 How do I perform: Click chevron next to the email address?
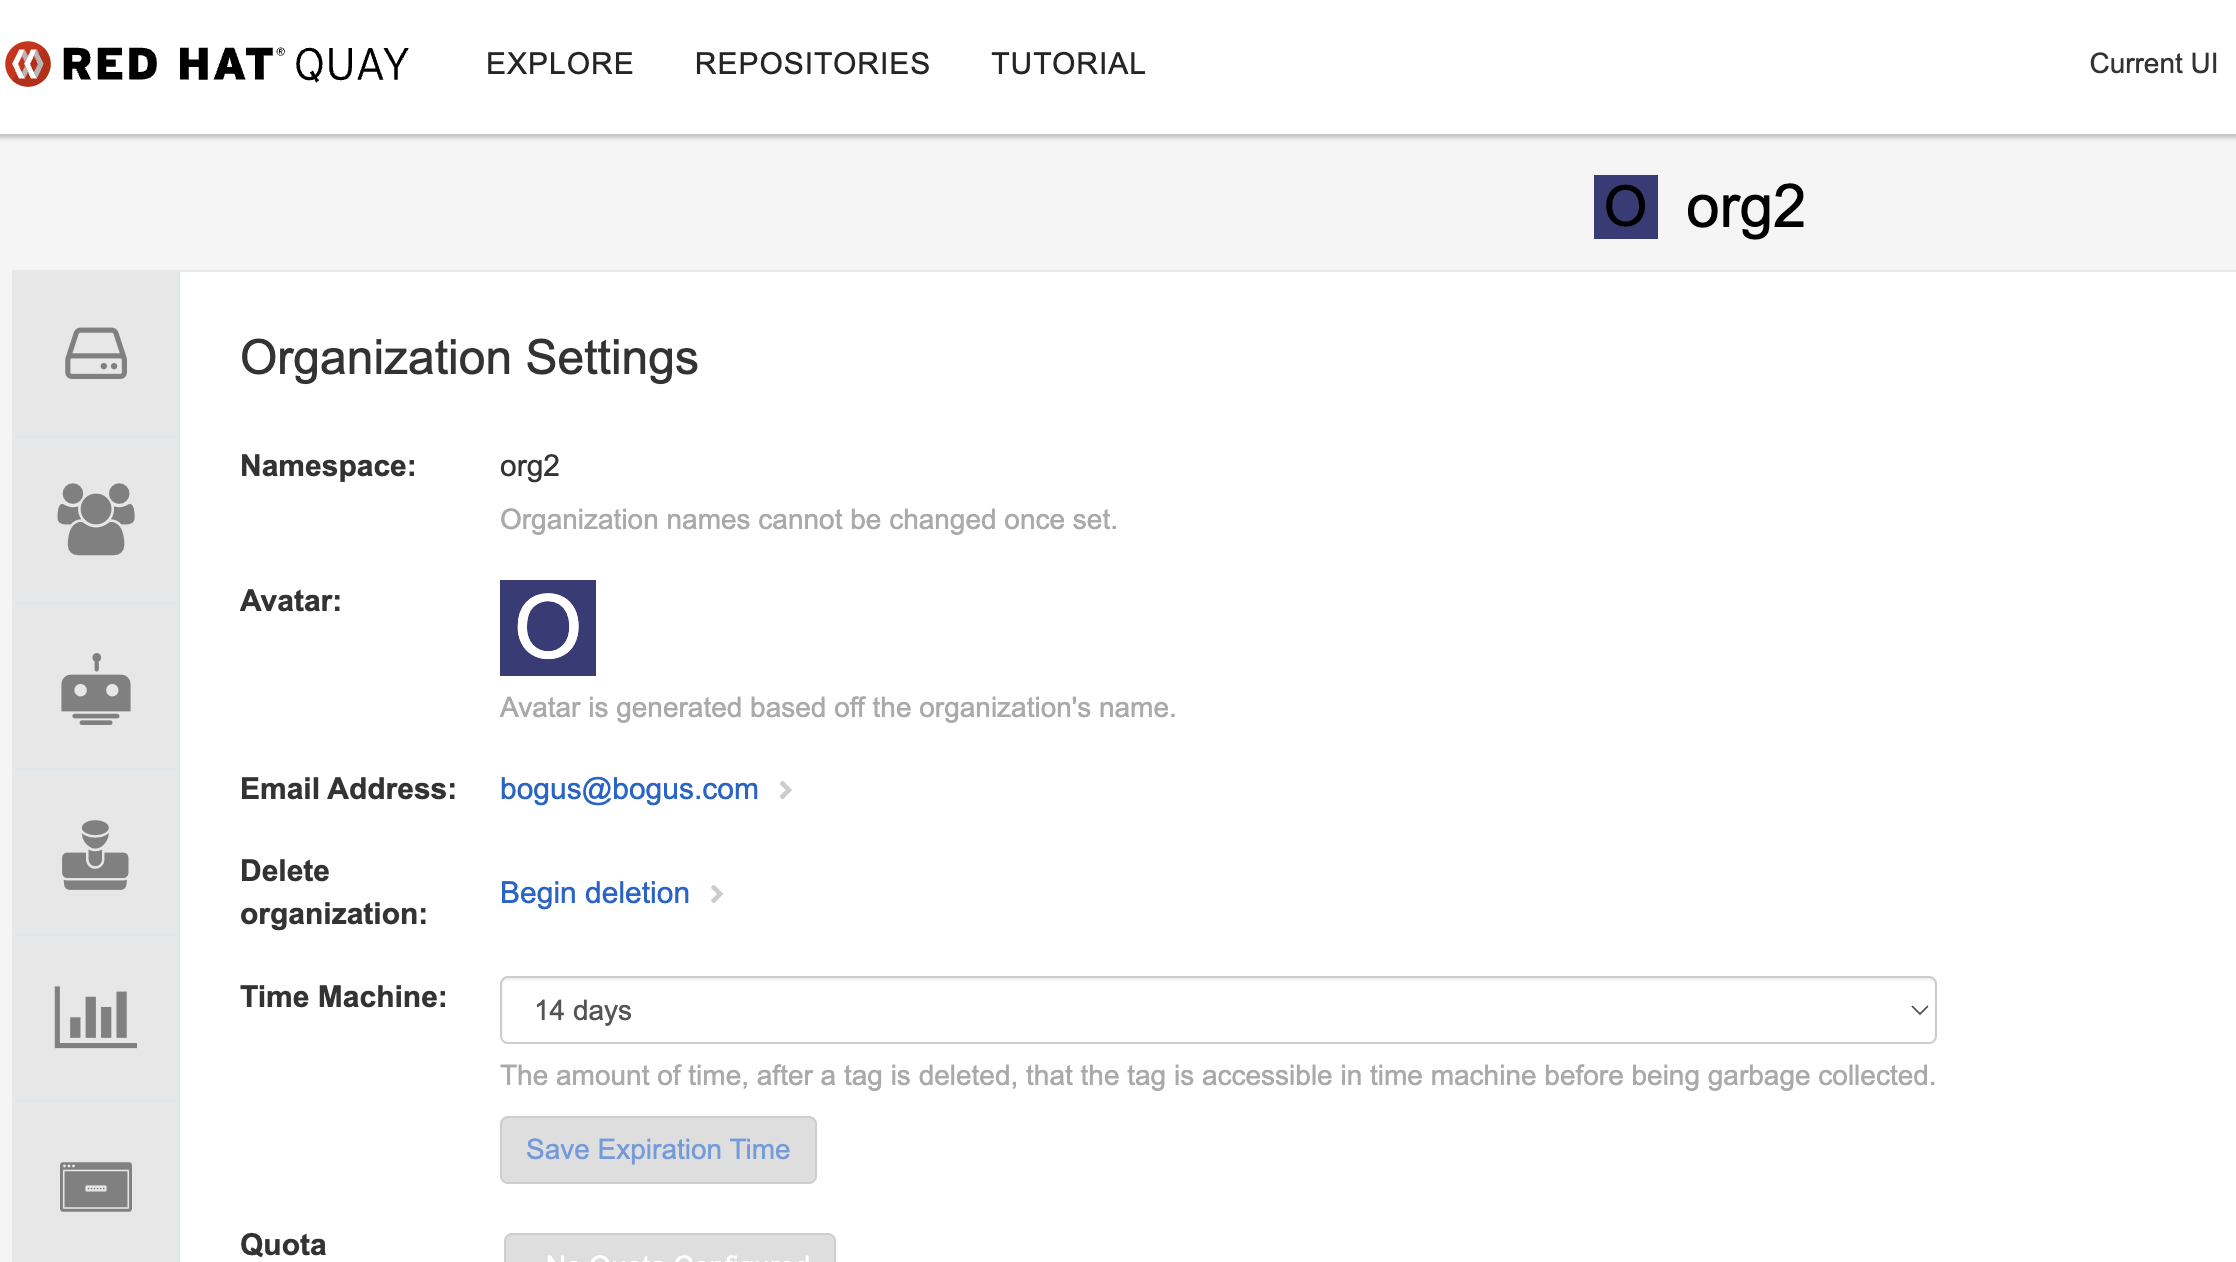point(786,790)
